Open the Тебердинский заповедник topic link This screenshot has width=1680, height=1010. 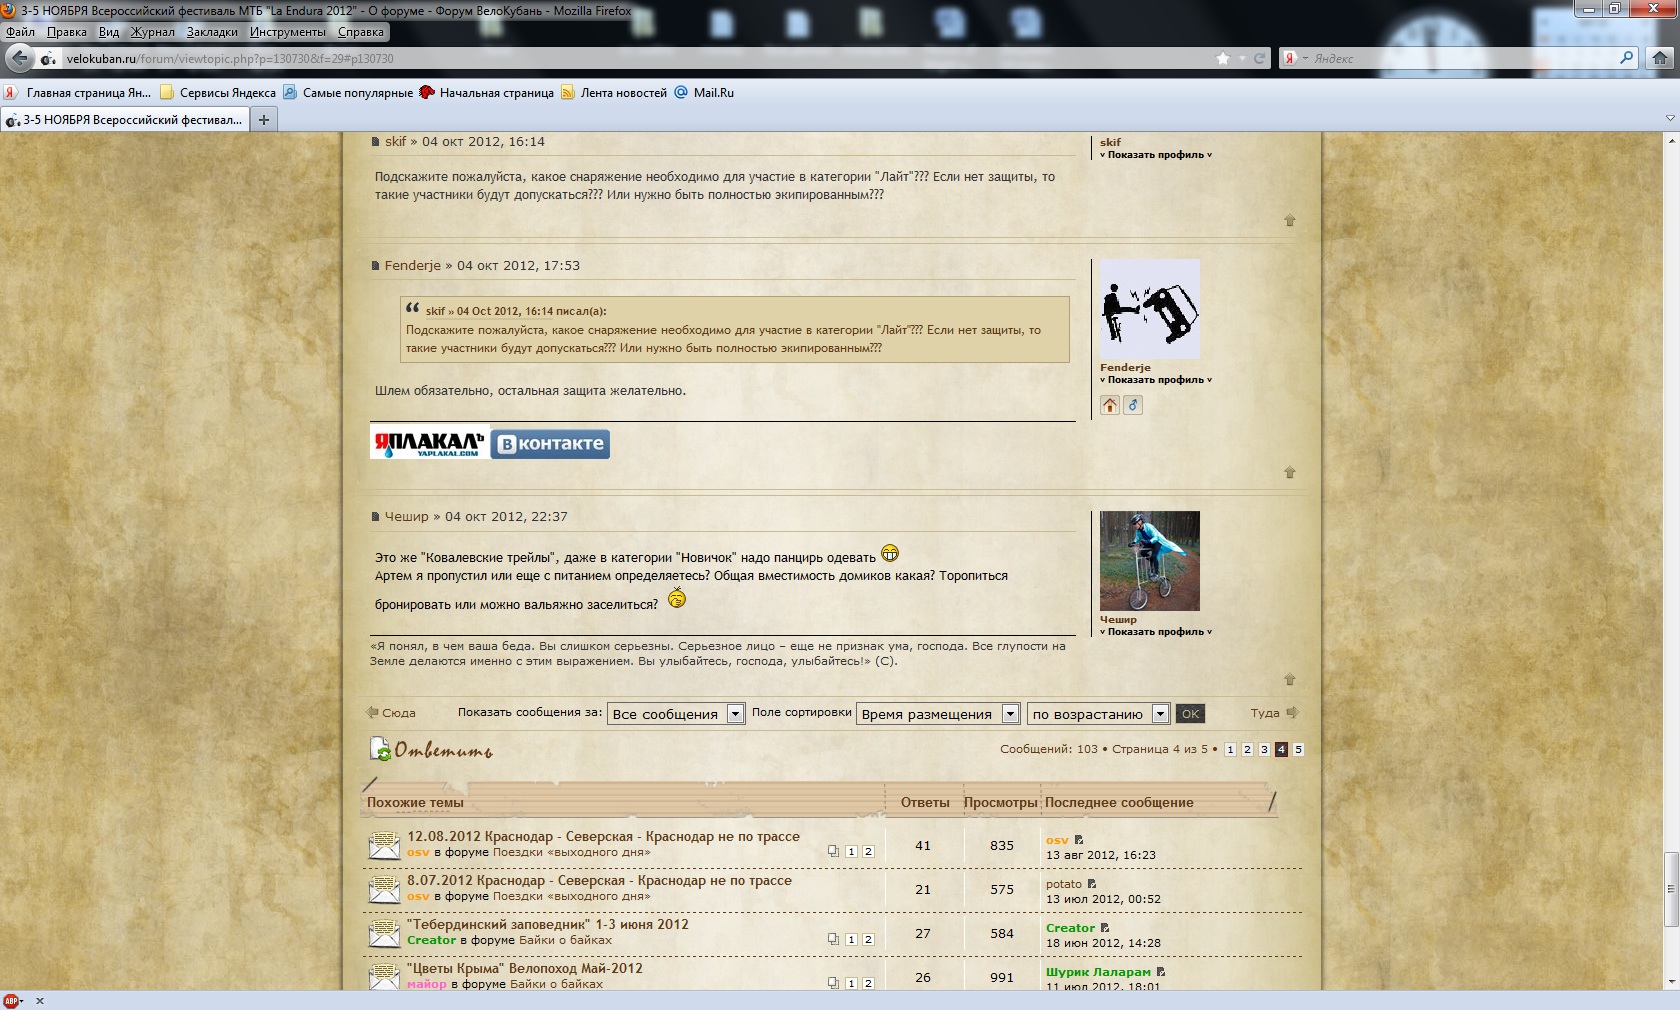click(547, 924)
